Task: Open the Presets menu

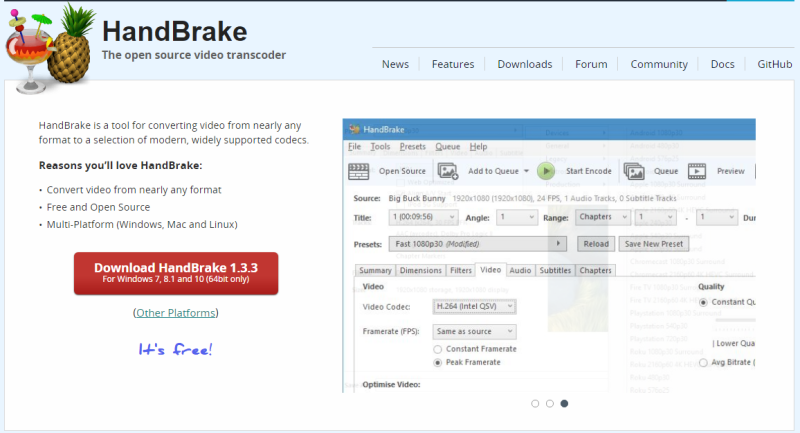Action: point(412,146)
